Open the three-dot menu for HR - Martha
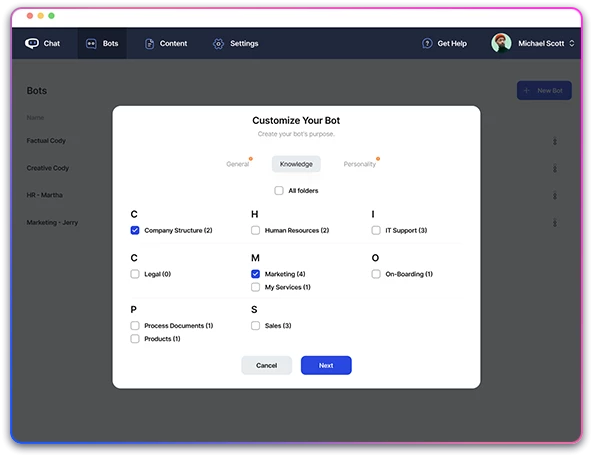Image resolution: width=593 pixels, height=457 pixels. click(555, 196)
